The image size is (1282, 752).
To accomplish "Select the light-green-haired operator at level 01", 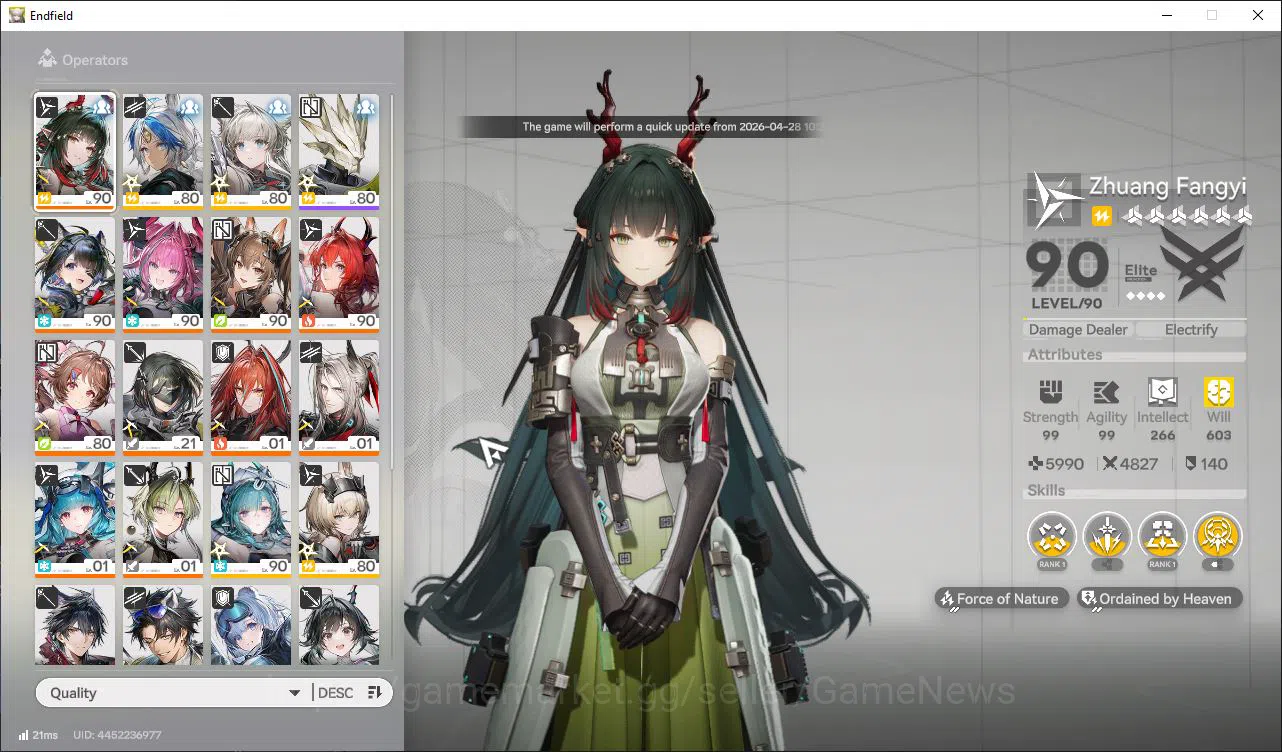I will (x=163, y=520).
